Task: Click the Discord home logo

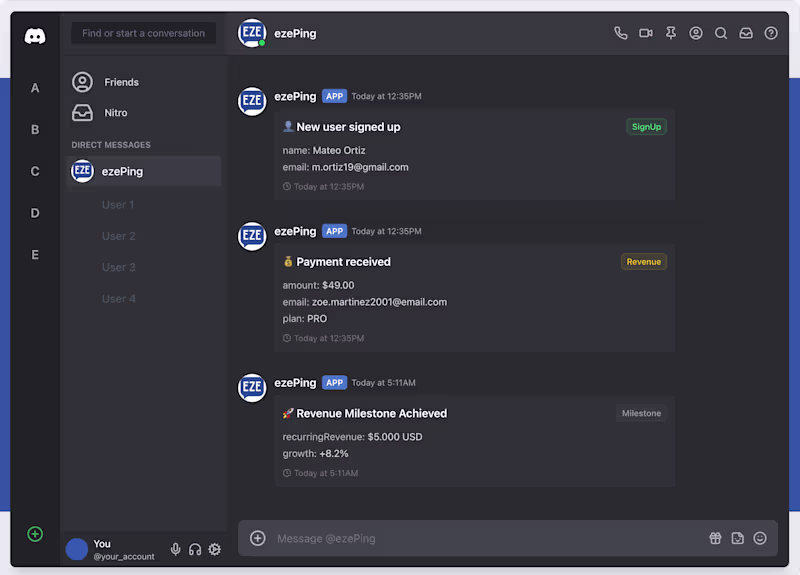Action: pyautogui.click(x=35, y=36)
